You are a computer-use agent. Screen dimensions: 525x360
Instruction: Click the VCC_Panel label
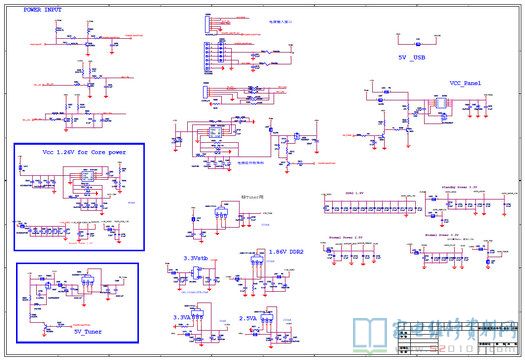(x=465, y=83)
